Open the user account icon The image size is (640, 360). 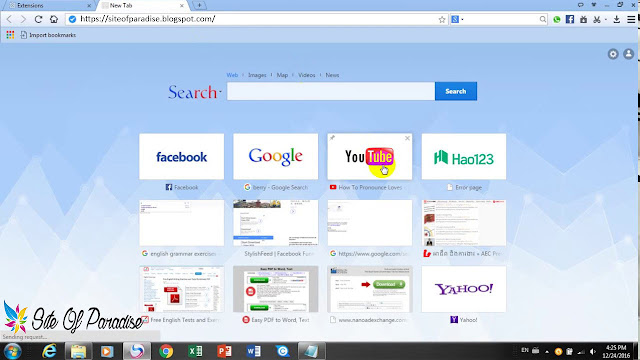click(629, 54)
